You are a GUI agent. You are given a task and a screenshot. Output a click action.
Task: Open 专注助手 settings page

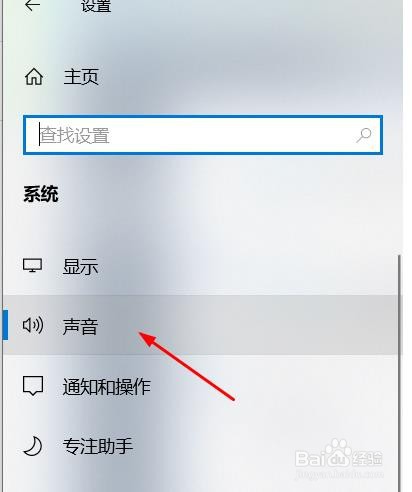(x=98, y=446)
